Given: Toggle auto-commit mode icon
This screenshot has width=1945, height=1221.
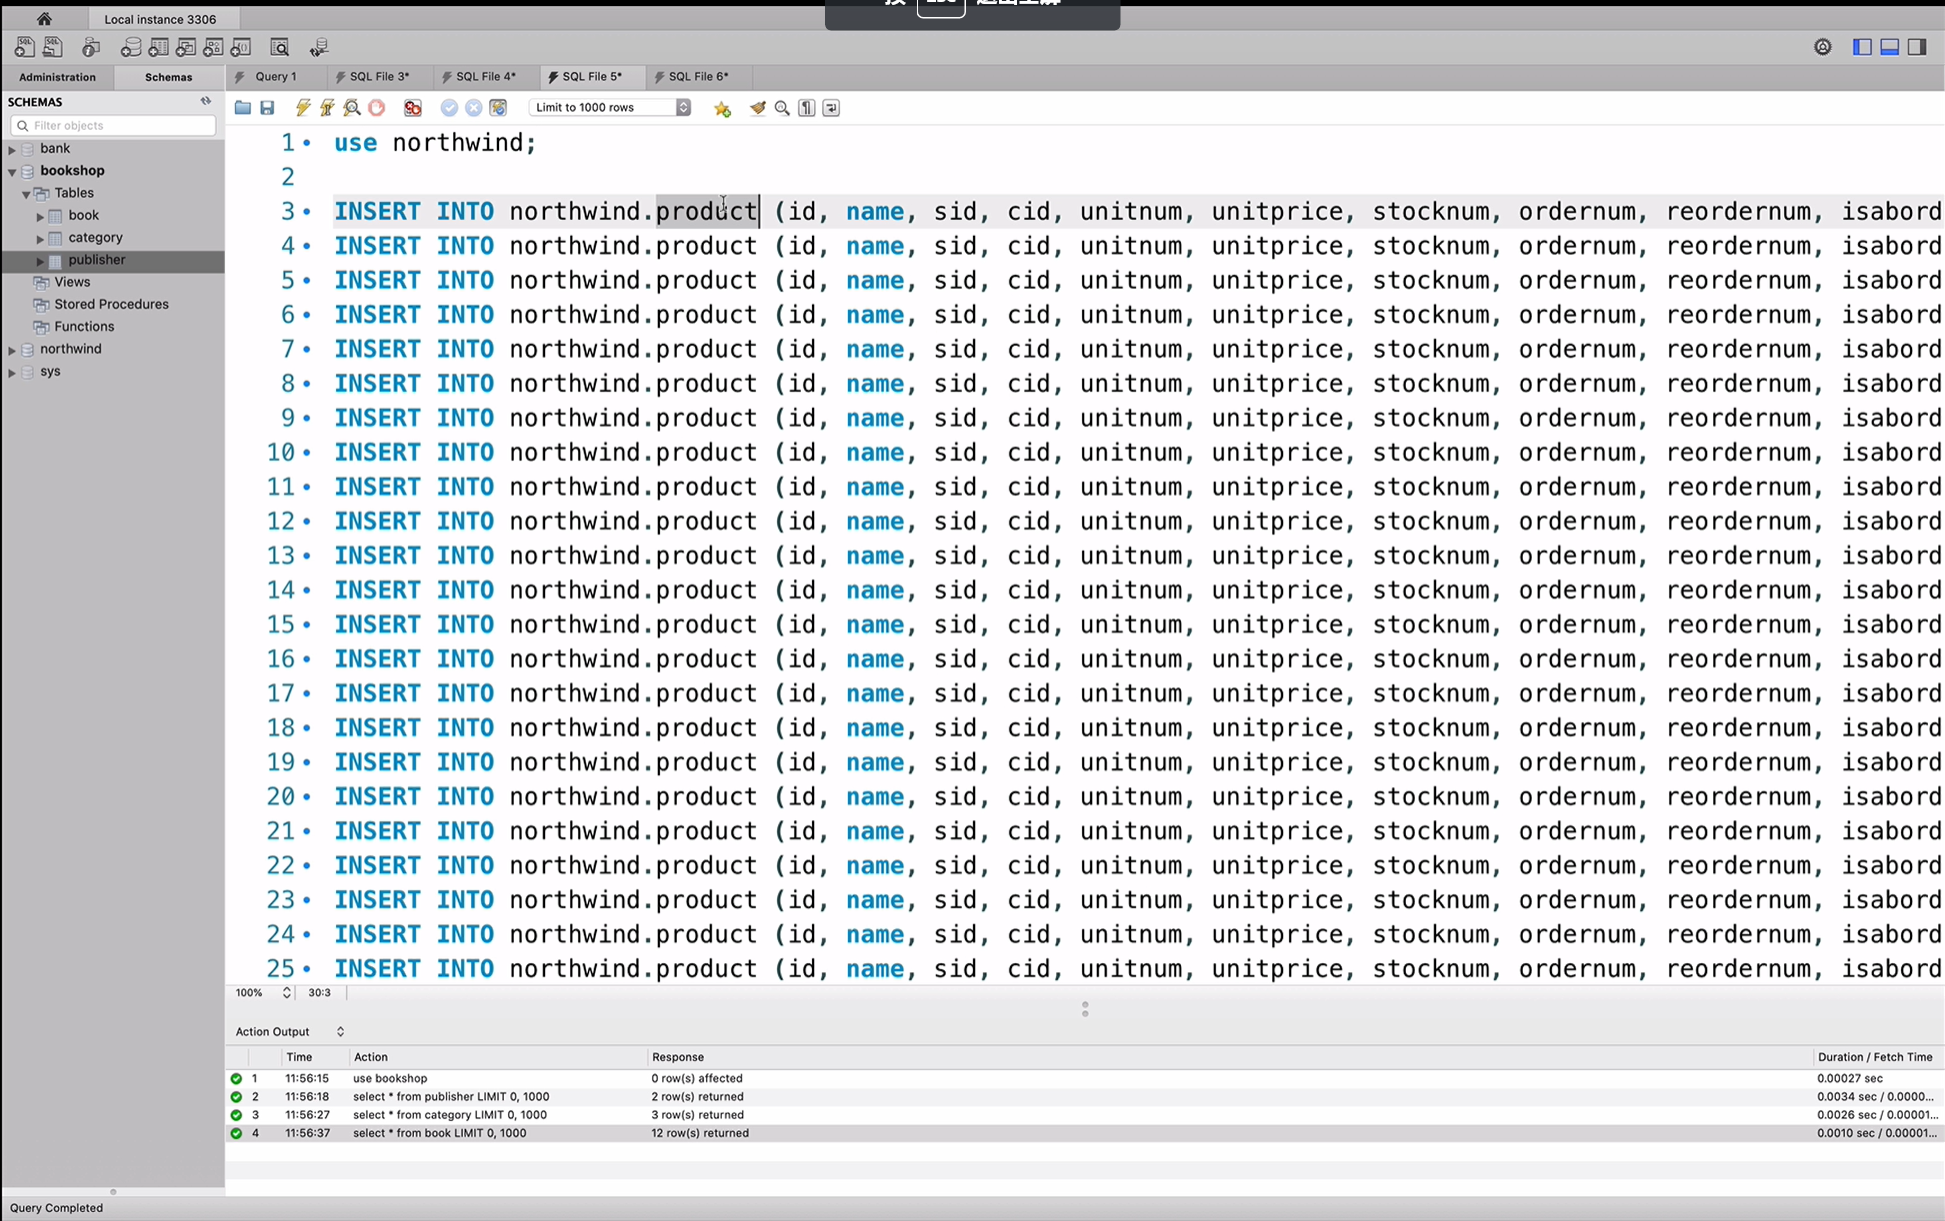Looking at the screenshot, I should coord(498,108).
